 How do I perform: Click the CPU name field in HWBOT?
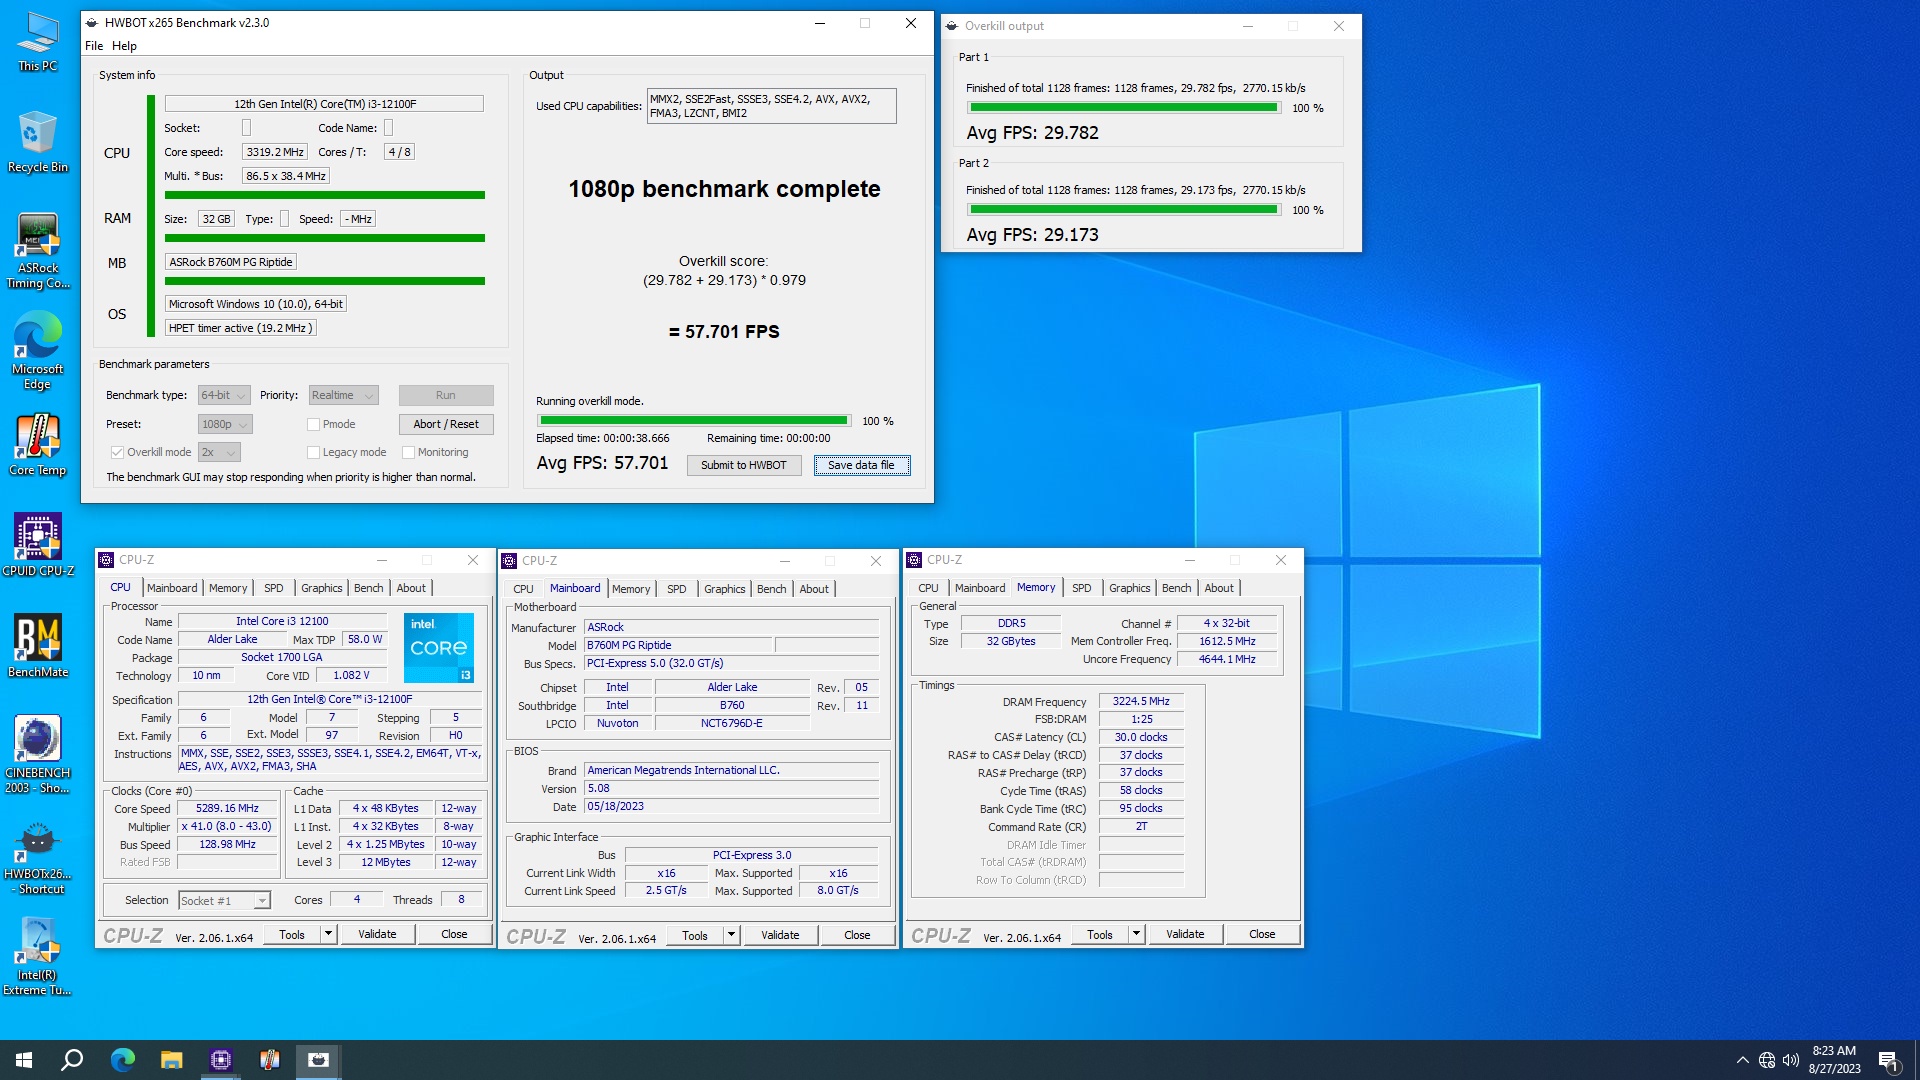pos(324,104)
